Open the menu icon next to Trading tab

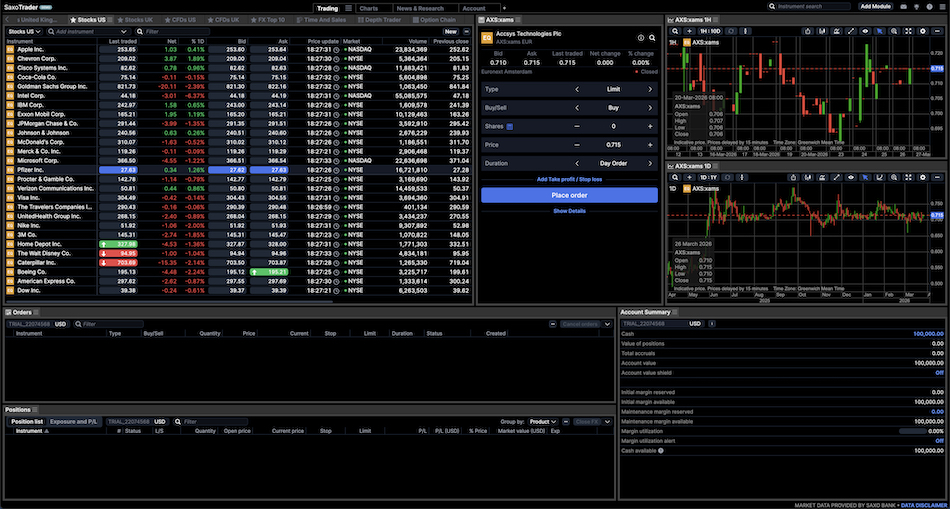point(348,8)
